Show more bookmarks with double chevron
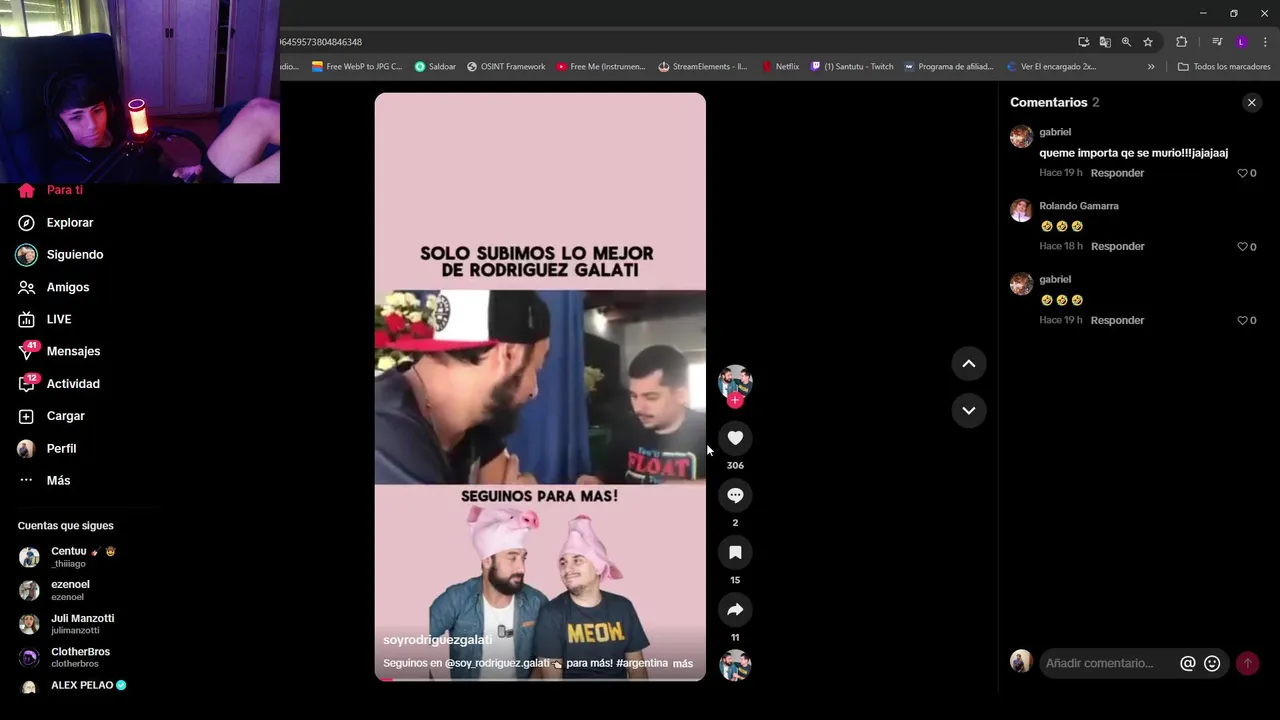The height and width of the screenshot is (720, 1280). [1151, 67]
